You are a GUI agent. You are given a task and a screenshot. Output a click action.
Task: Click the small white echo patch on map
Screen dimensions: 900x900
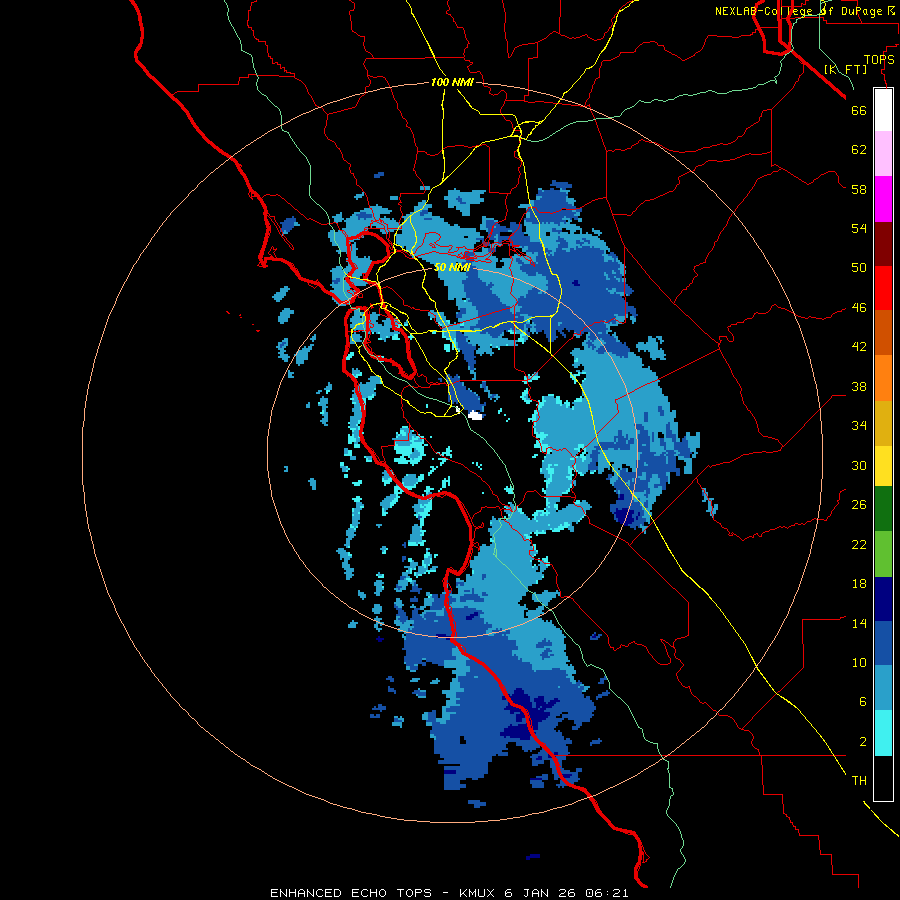[475, 415]
